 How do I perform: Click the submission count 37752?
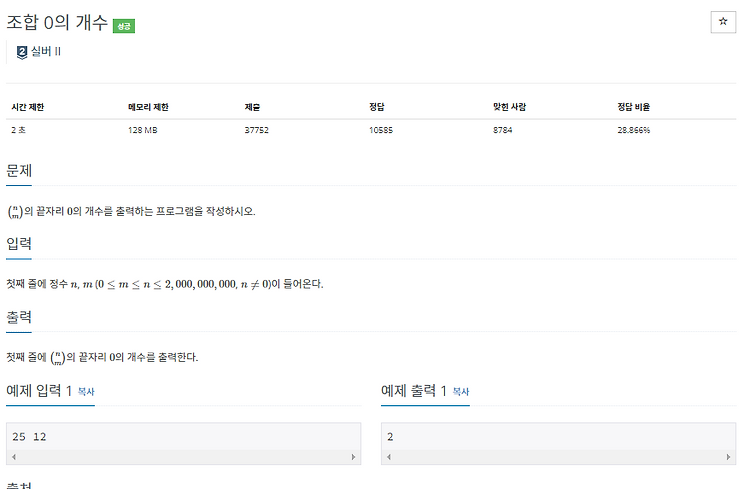coord(256,130)
